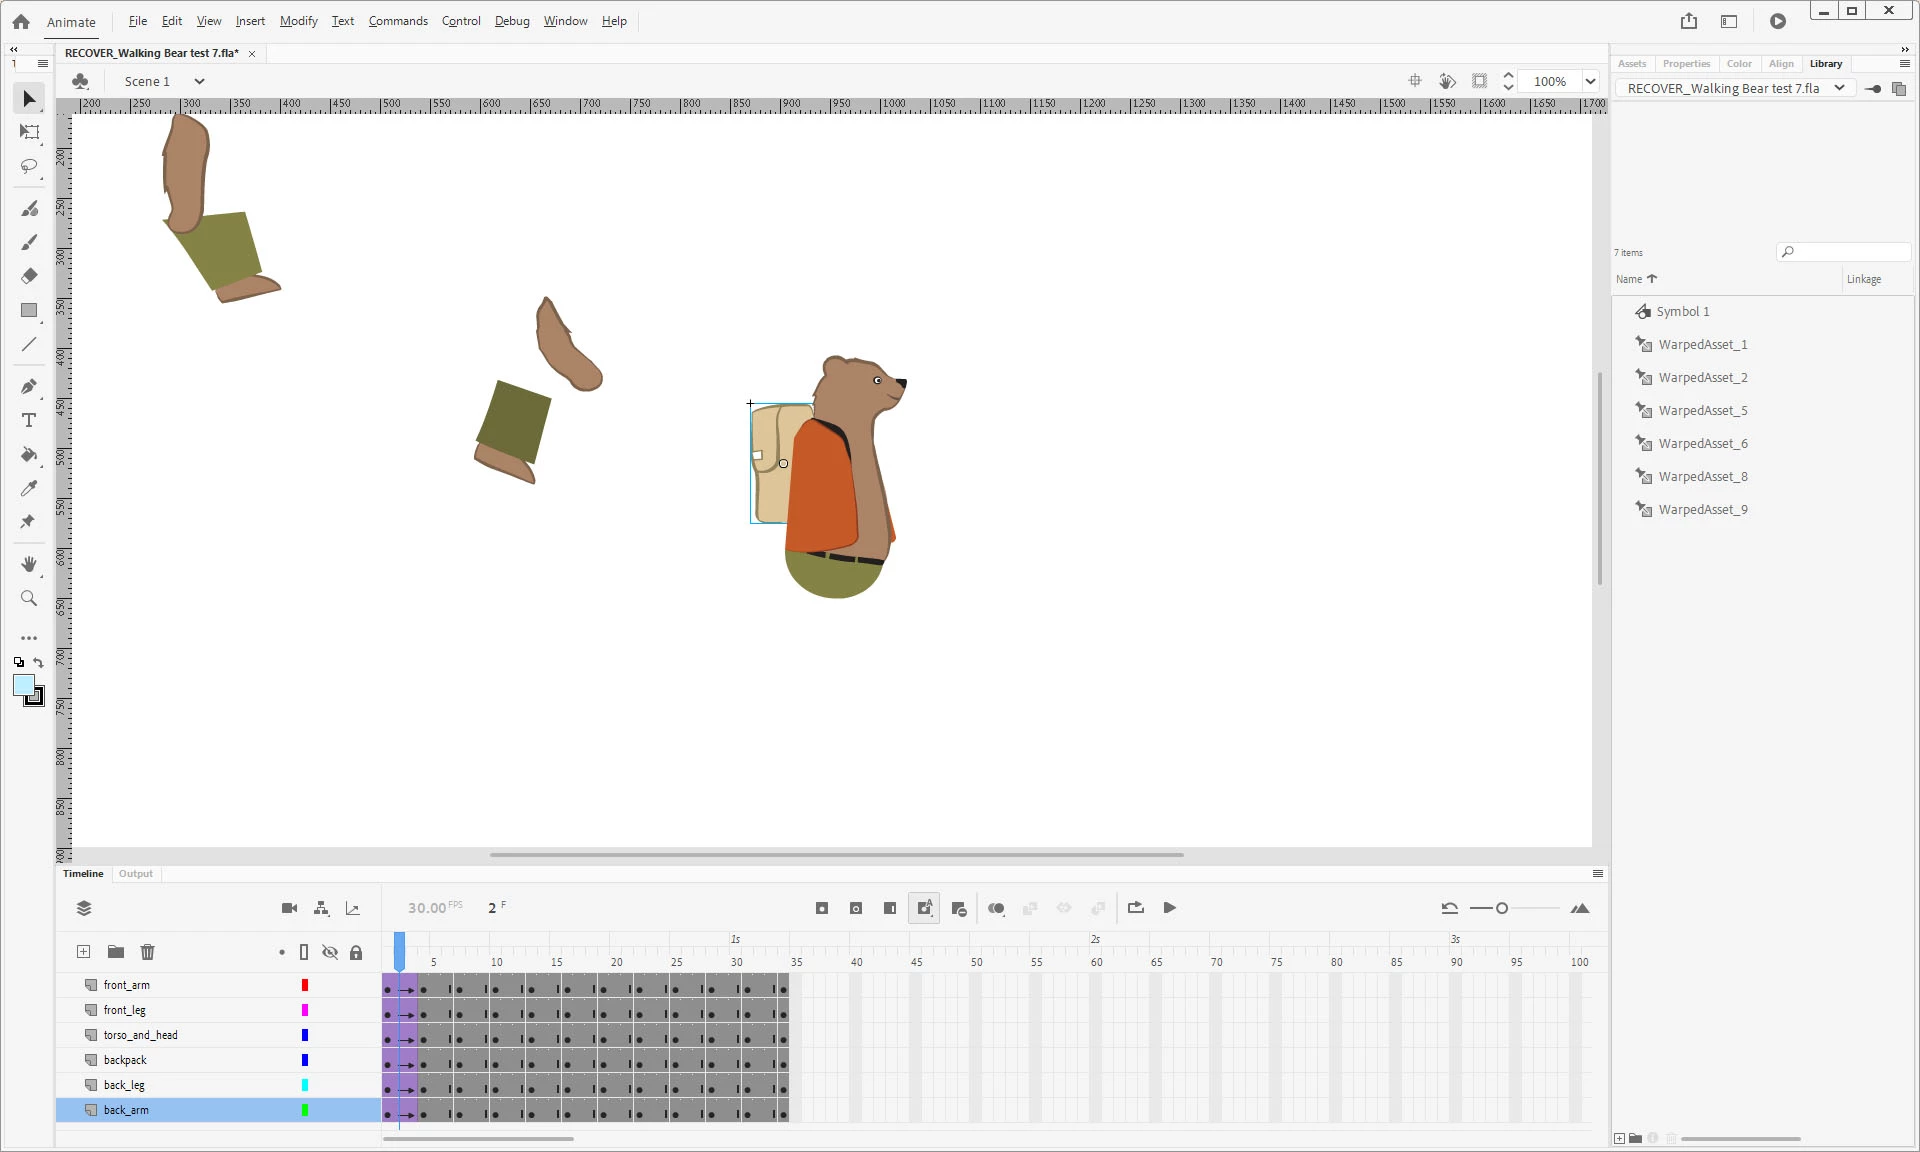
Task: Click the Onion Skin button in timeline
Action: (x=996, y=908)
